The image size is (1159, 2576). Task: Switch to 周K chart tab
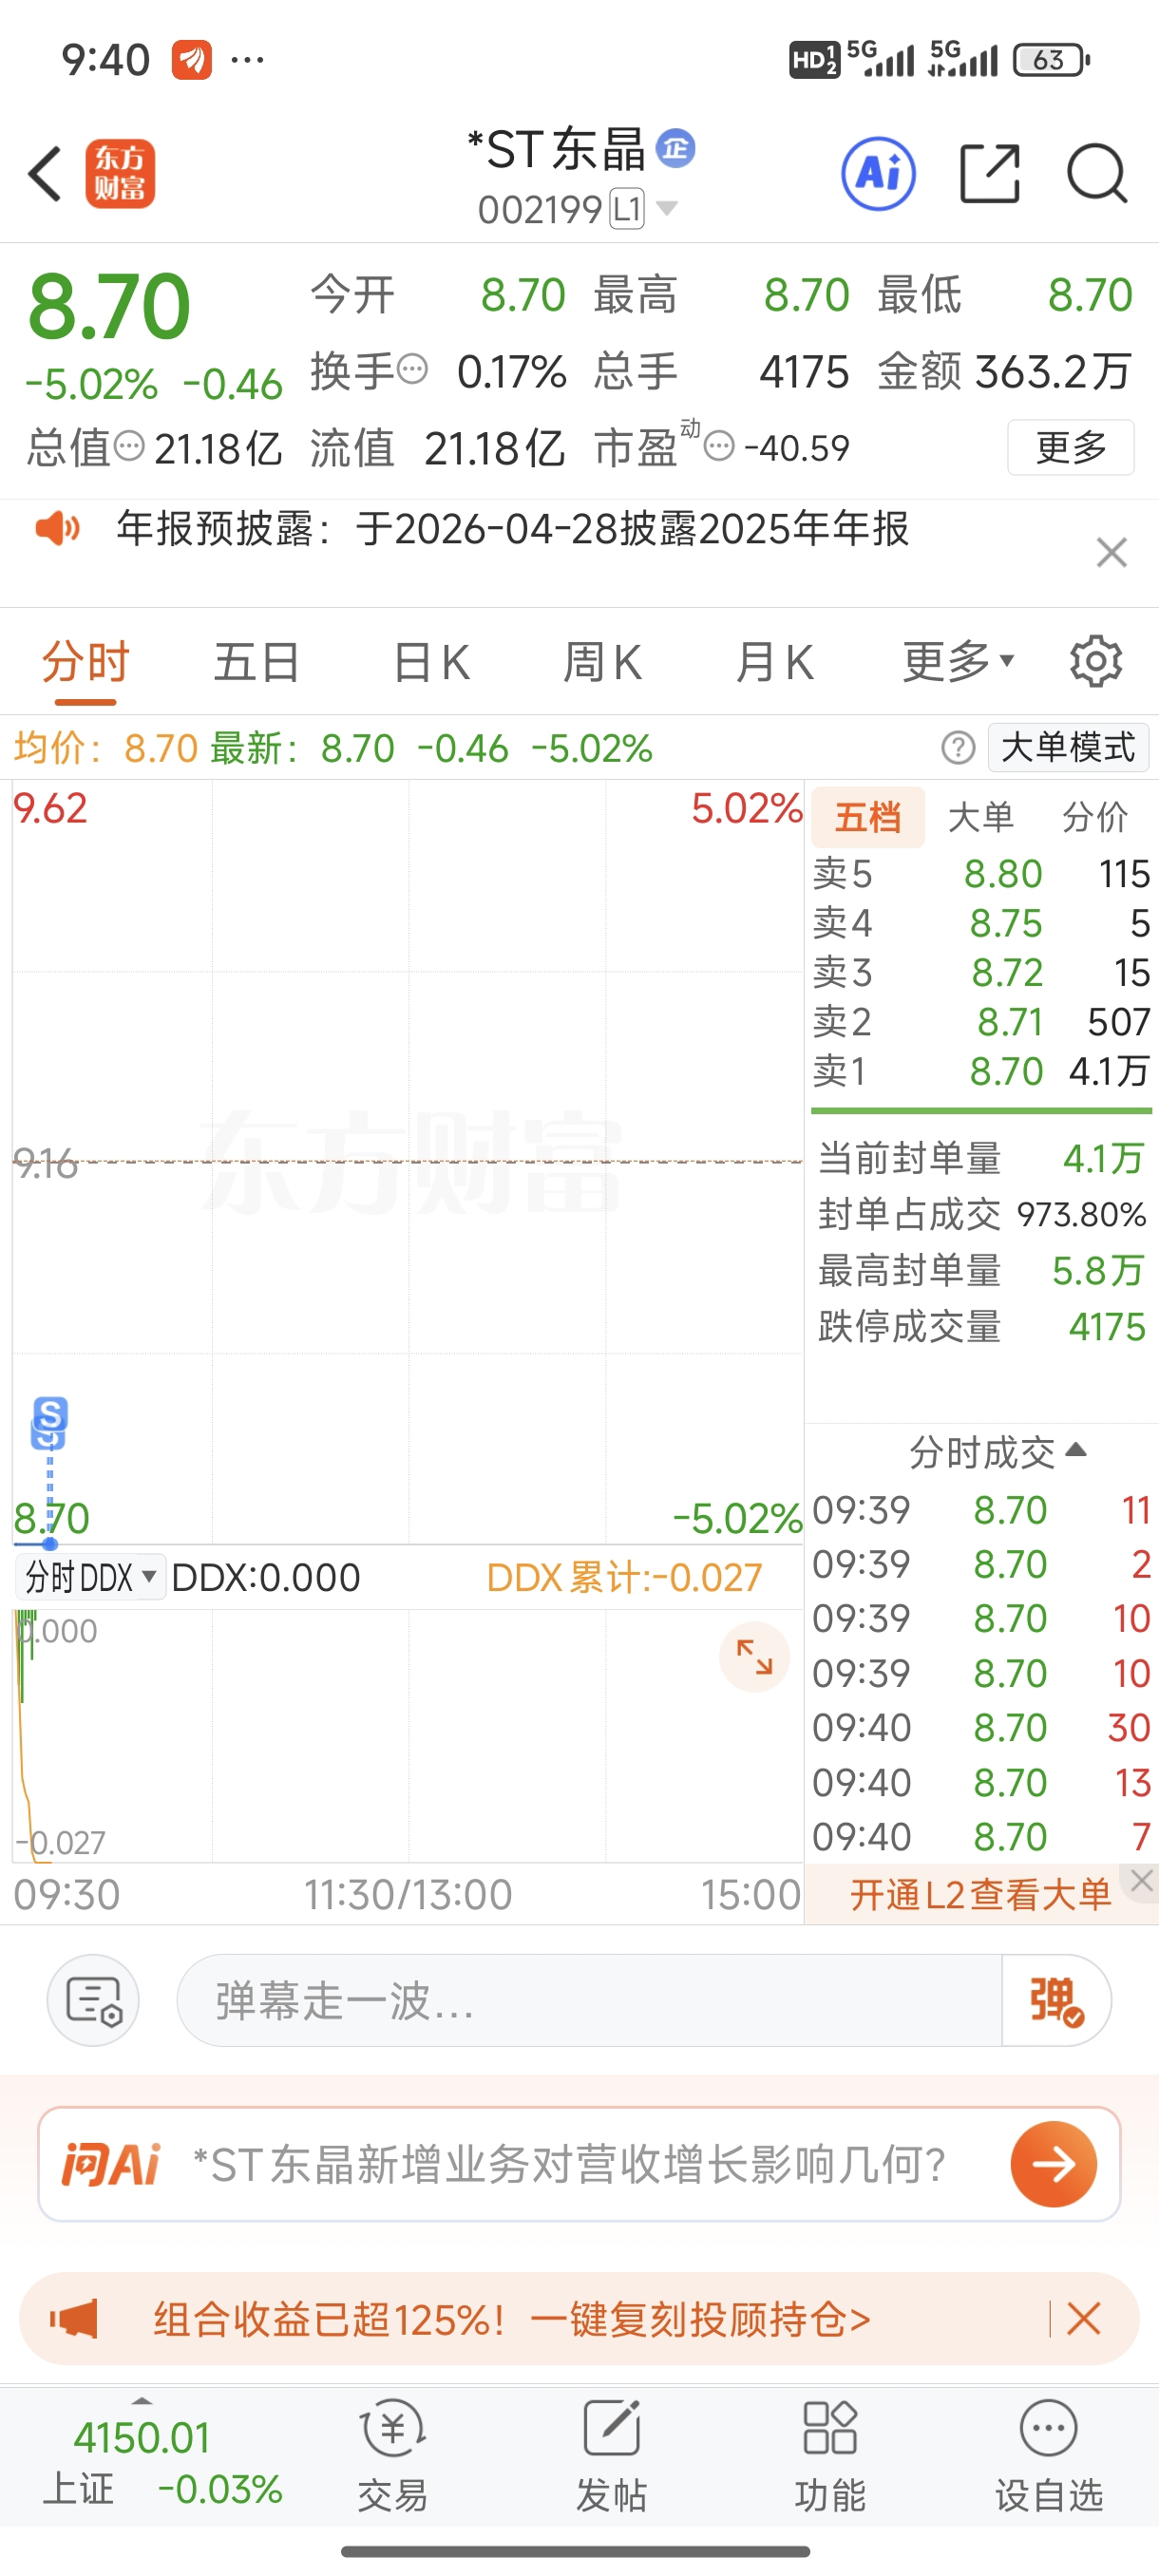(602, 662)
